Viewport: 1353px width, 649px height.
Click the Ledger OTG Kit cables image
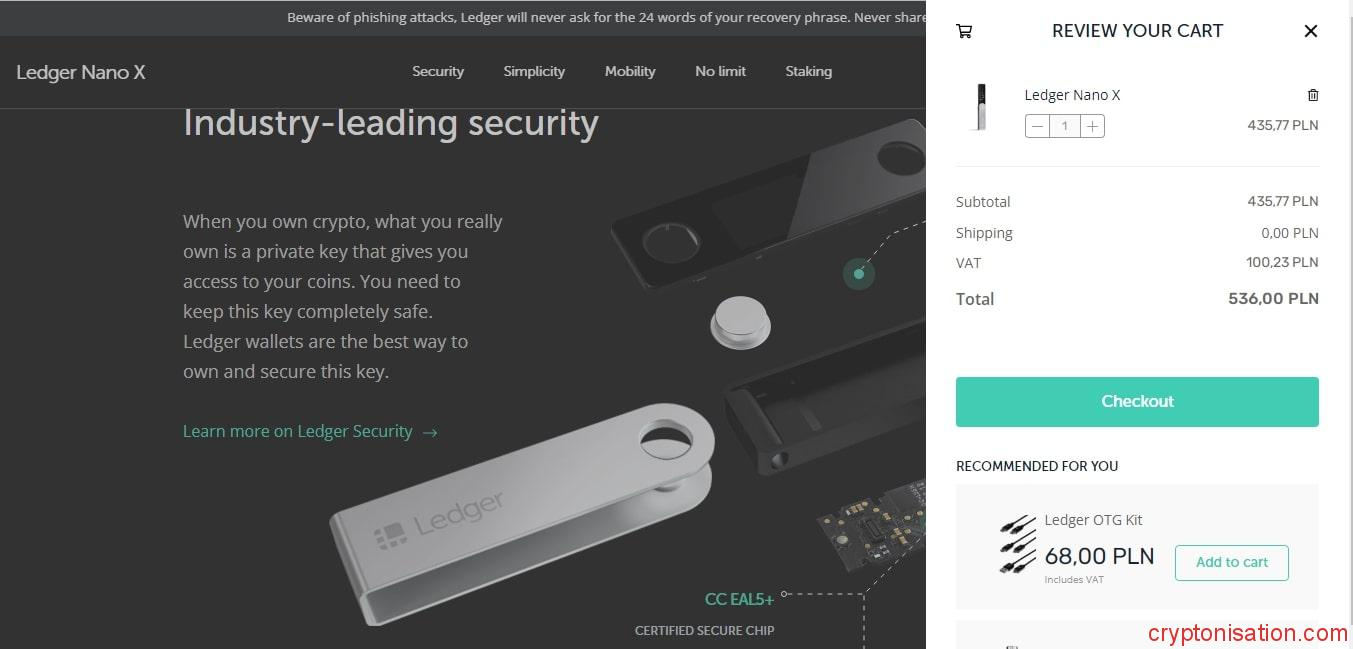click(1018, 545)
